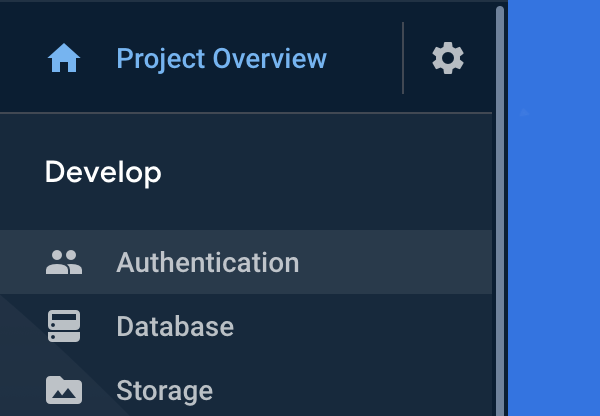
Task: Click blank space in highlighted Authentication row
Action: (x=400, y=263)
